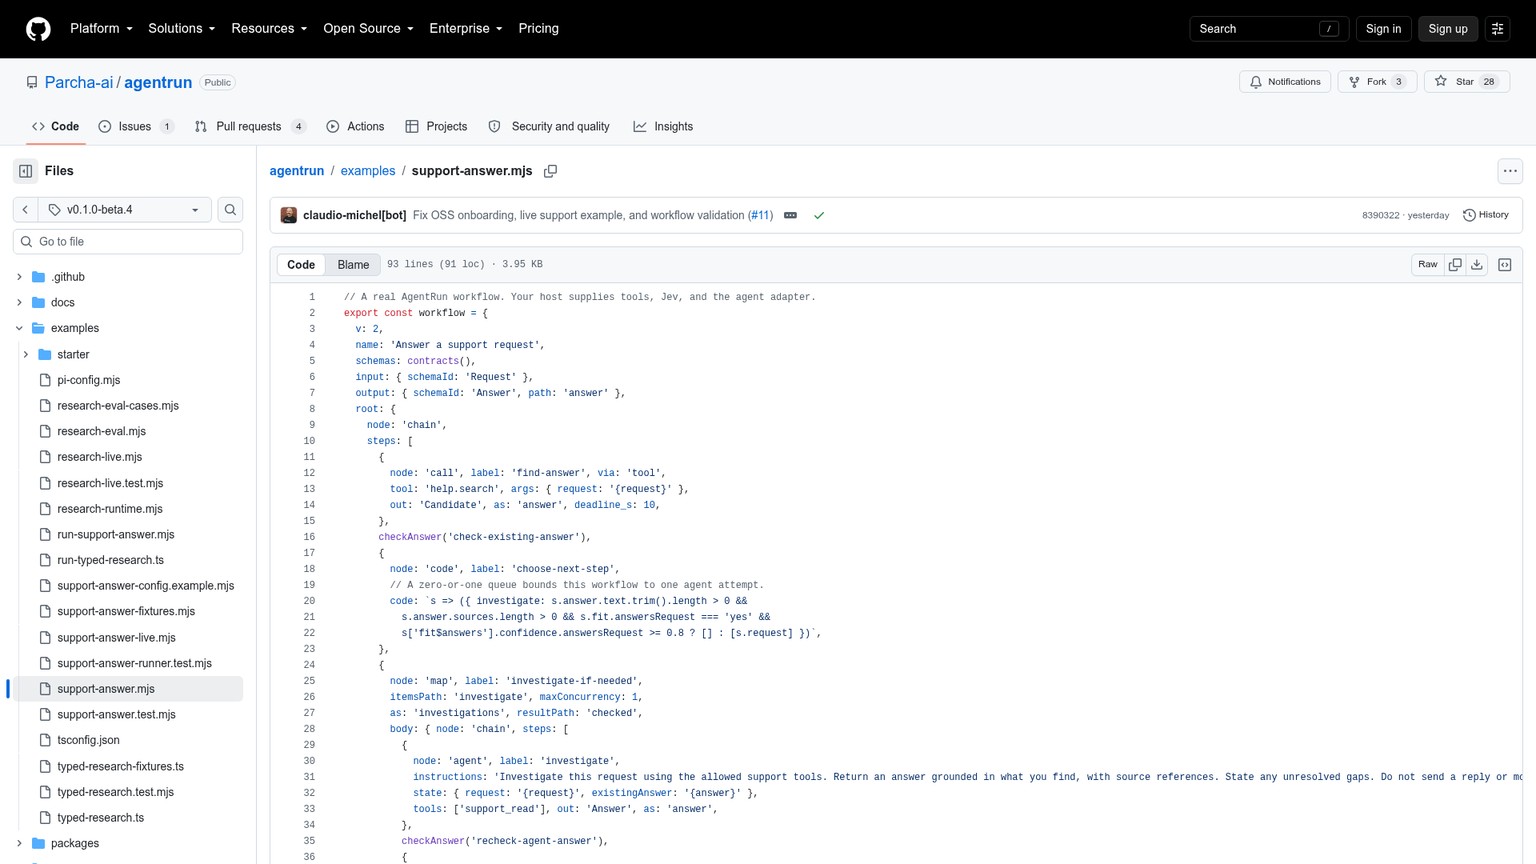Open more file actions ellipsis menu
The width and height of the screenshot is (1536, 864).
point(1510,171)
